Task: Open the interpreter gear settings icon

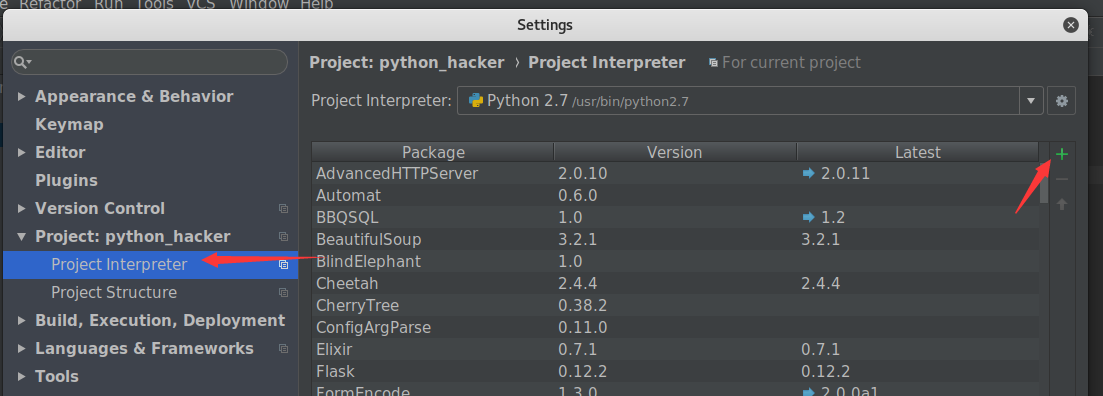Action: [1061, 101]
